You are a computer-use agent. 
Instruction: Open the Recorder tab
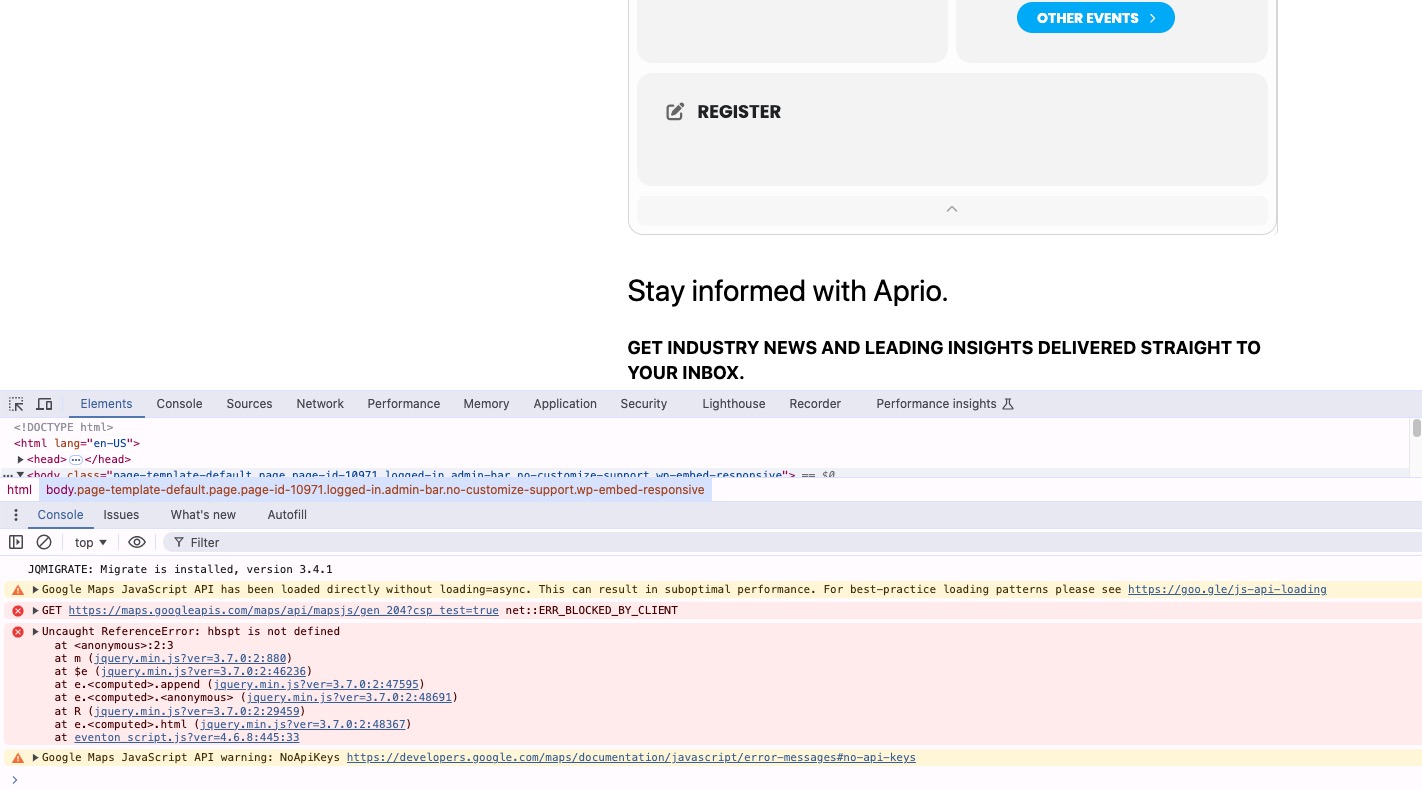click(x=815, y=404)
